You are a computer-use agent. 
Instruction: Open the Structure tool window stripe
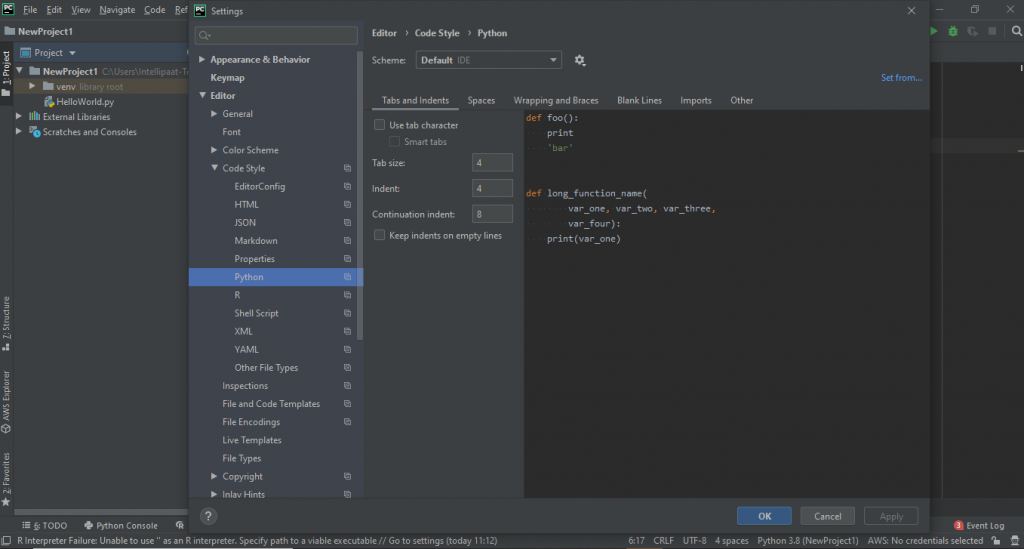point(6,323)
